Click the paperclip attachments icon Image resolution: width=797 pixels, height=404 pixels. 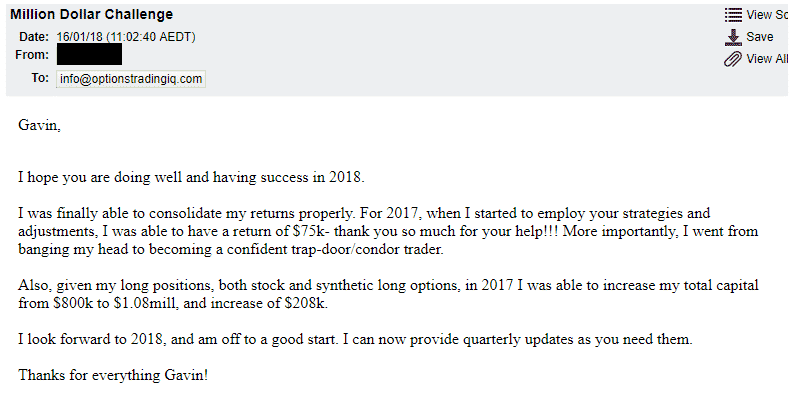(732, 59)
